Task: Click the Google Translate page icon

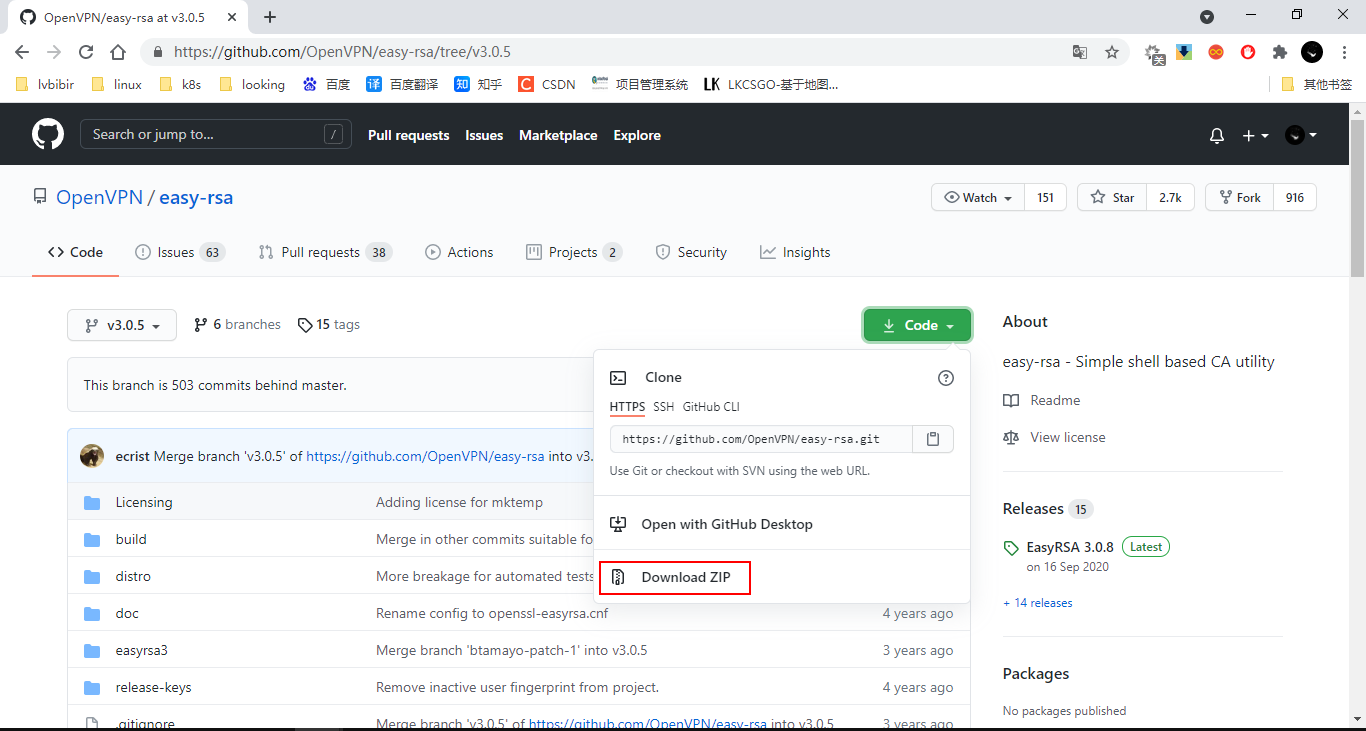Action: 1080,52
